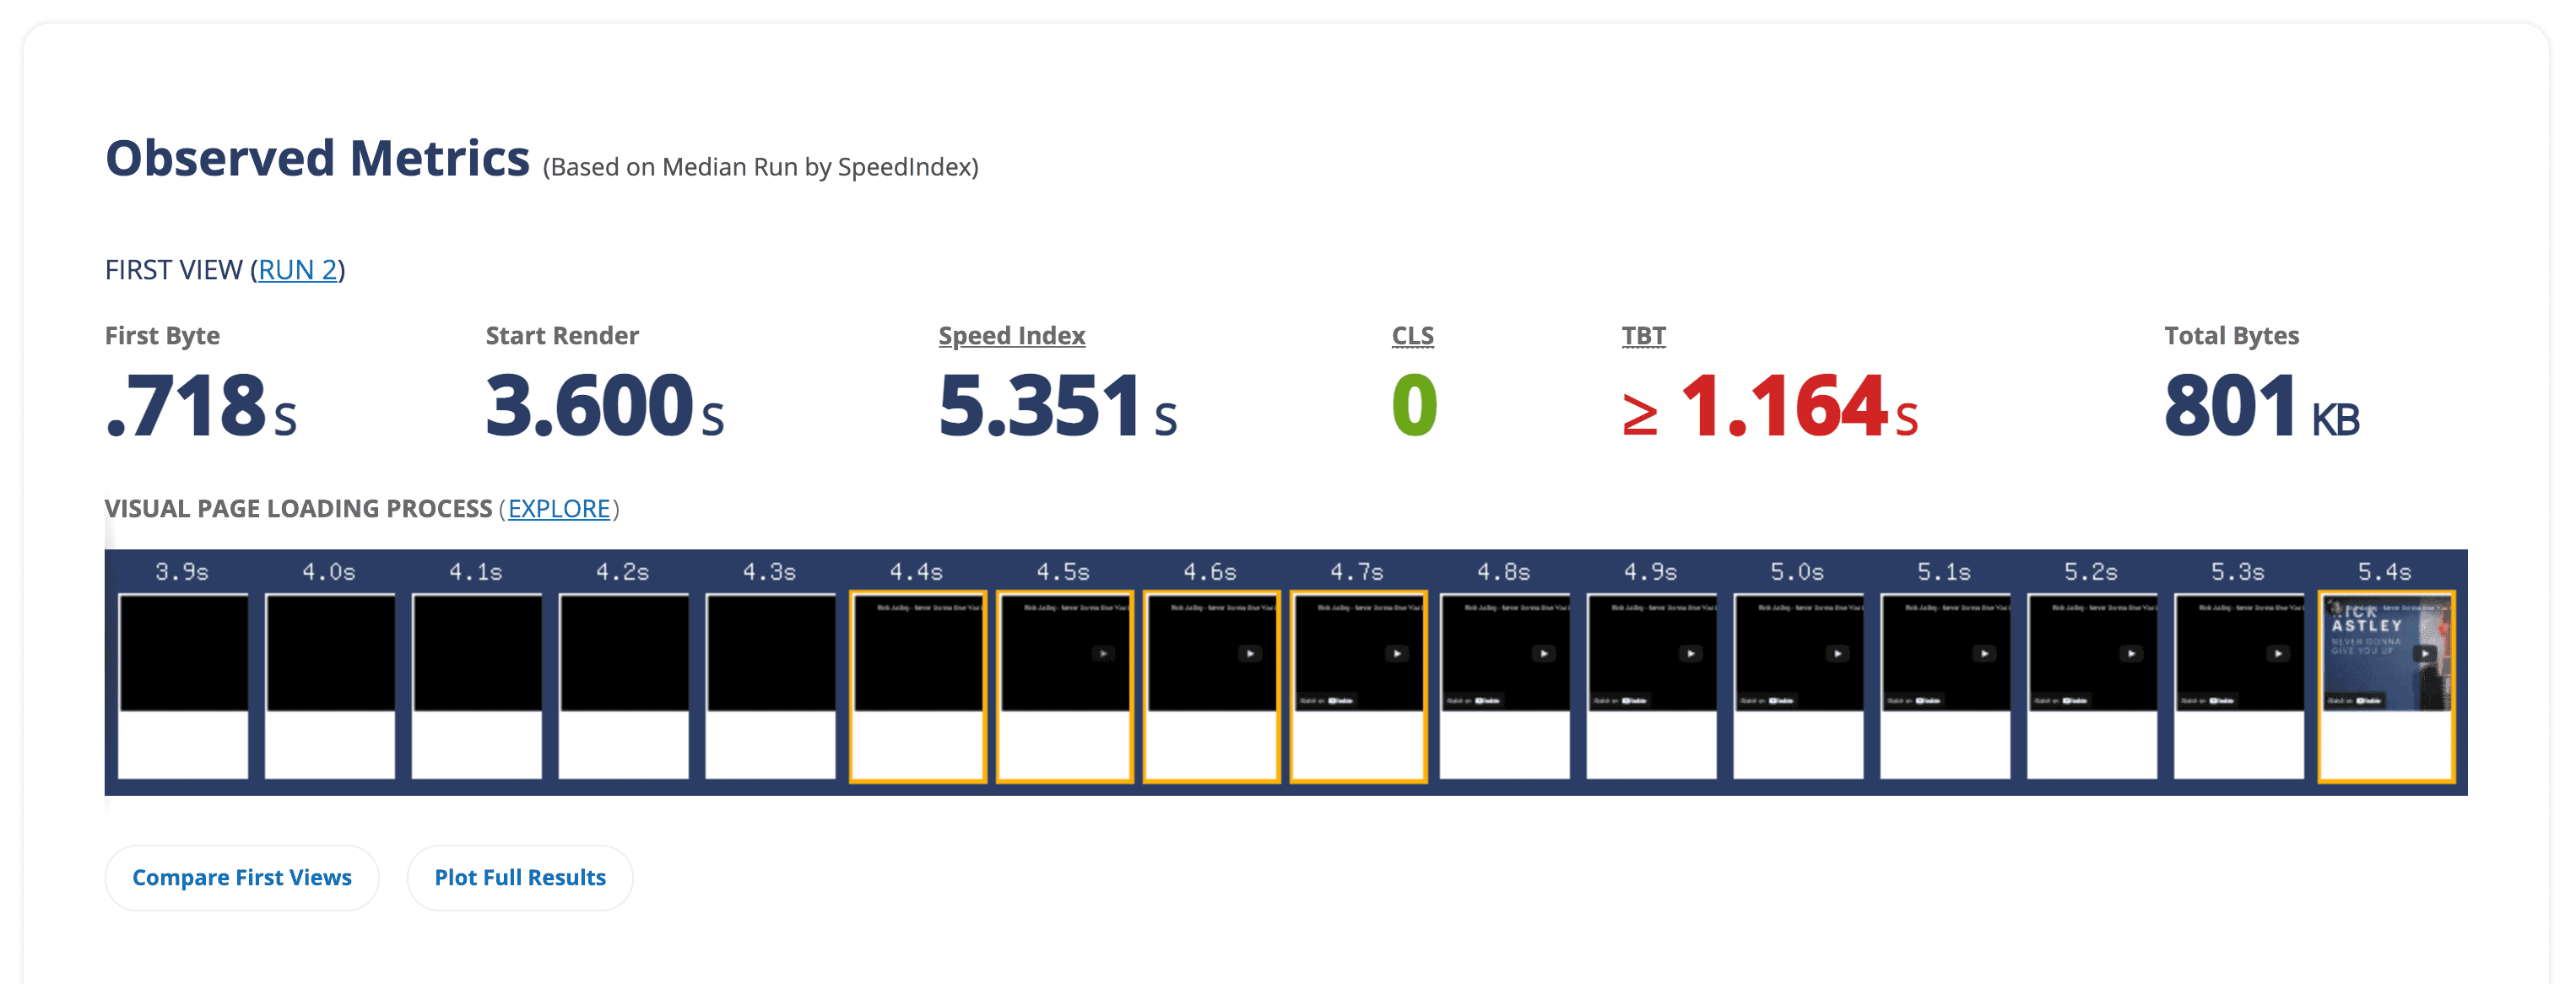This screenshot has height=984, width=2576.
Task: Click the First Byte label
Action: pyautogui.click(x=162, y=336)
